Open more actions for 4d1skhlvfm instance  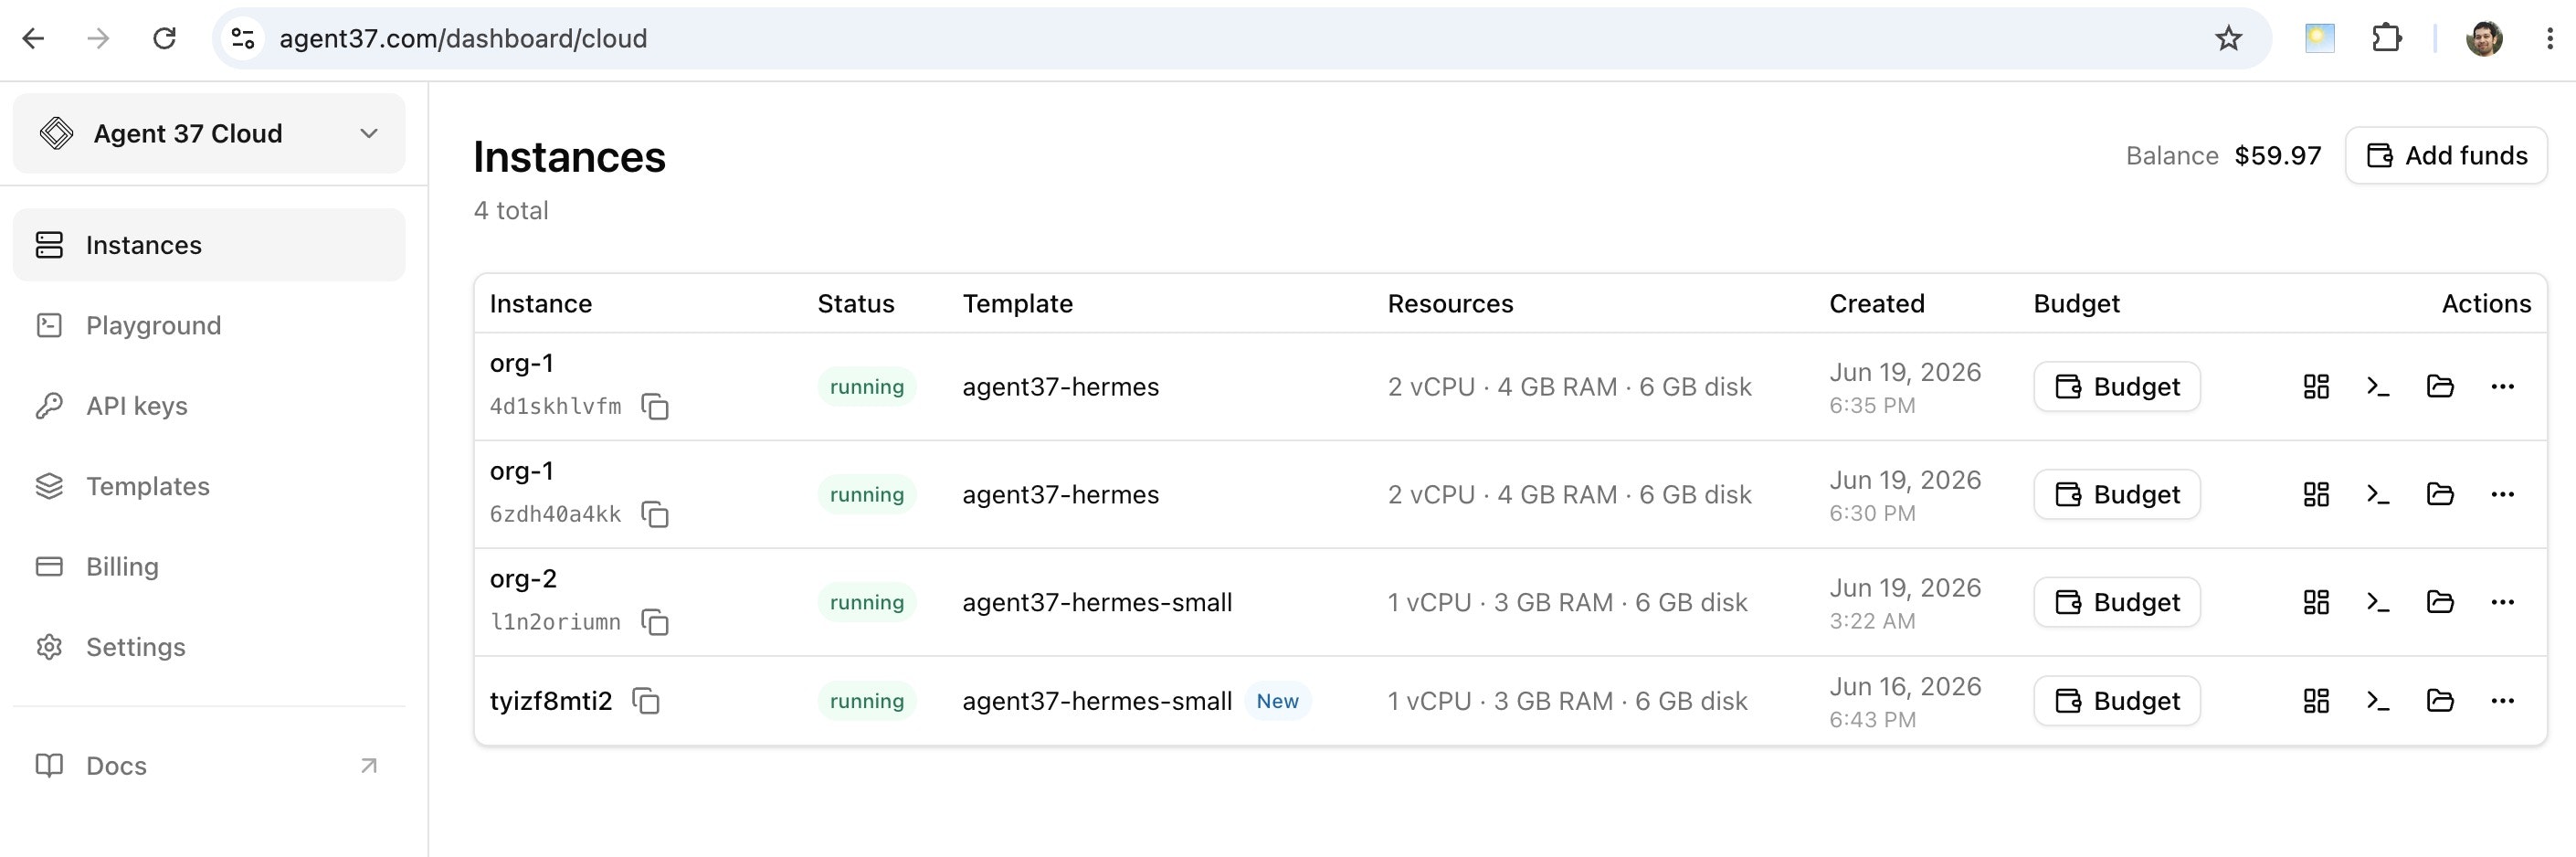tap(2502, 387)
